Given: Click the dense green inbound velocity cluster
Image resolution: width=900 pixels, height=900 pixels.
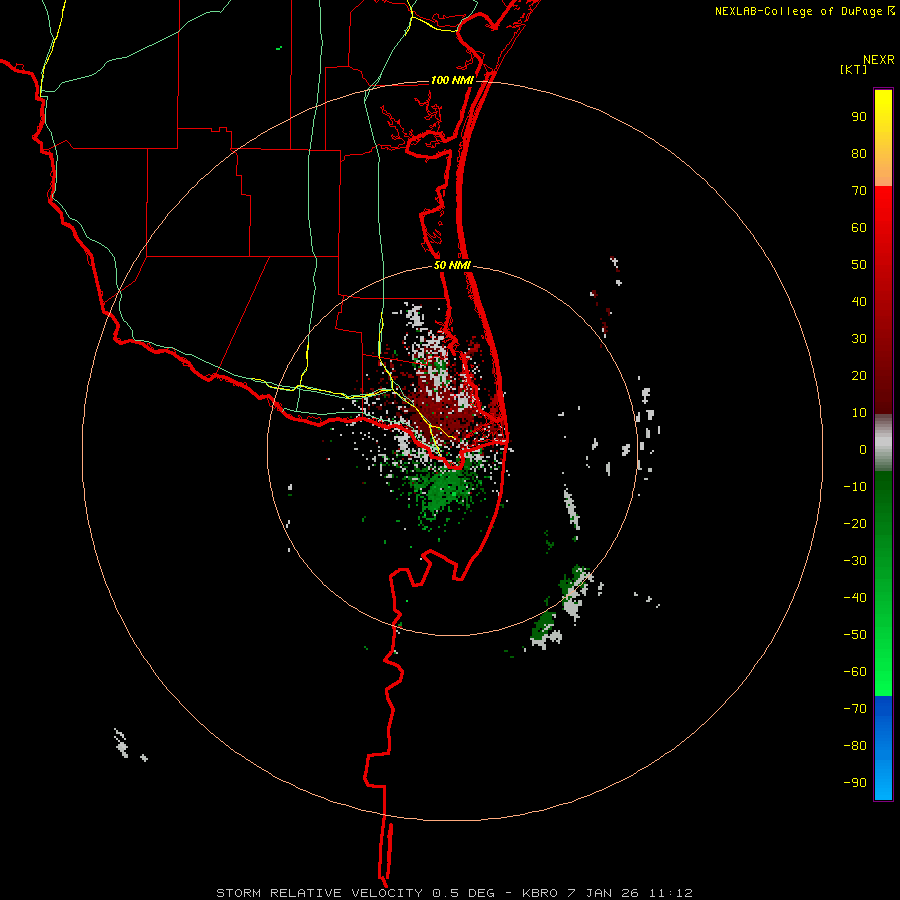Looking at the screenshot, I should click(x=443, y=490).
